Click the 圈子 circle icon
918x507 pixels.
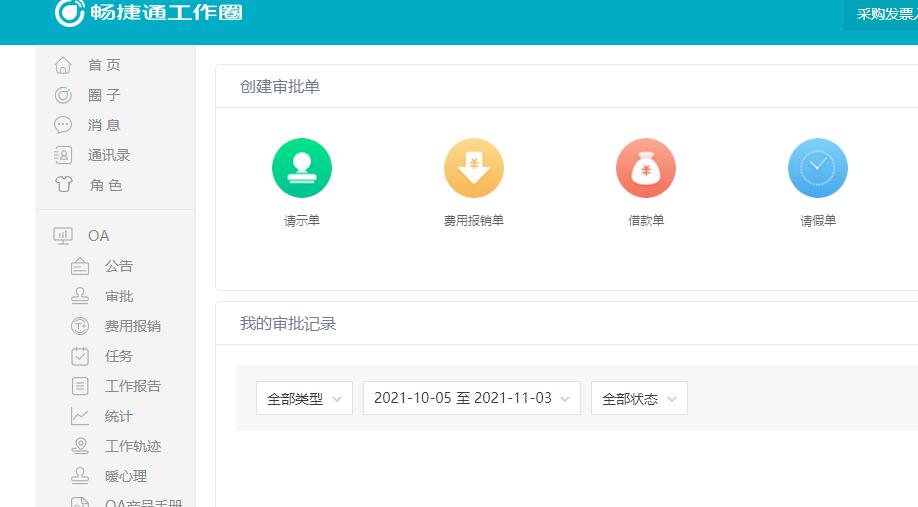tap(63, 95)
